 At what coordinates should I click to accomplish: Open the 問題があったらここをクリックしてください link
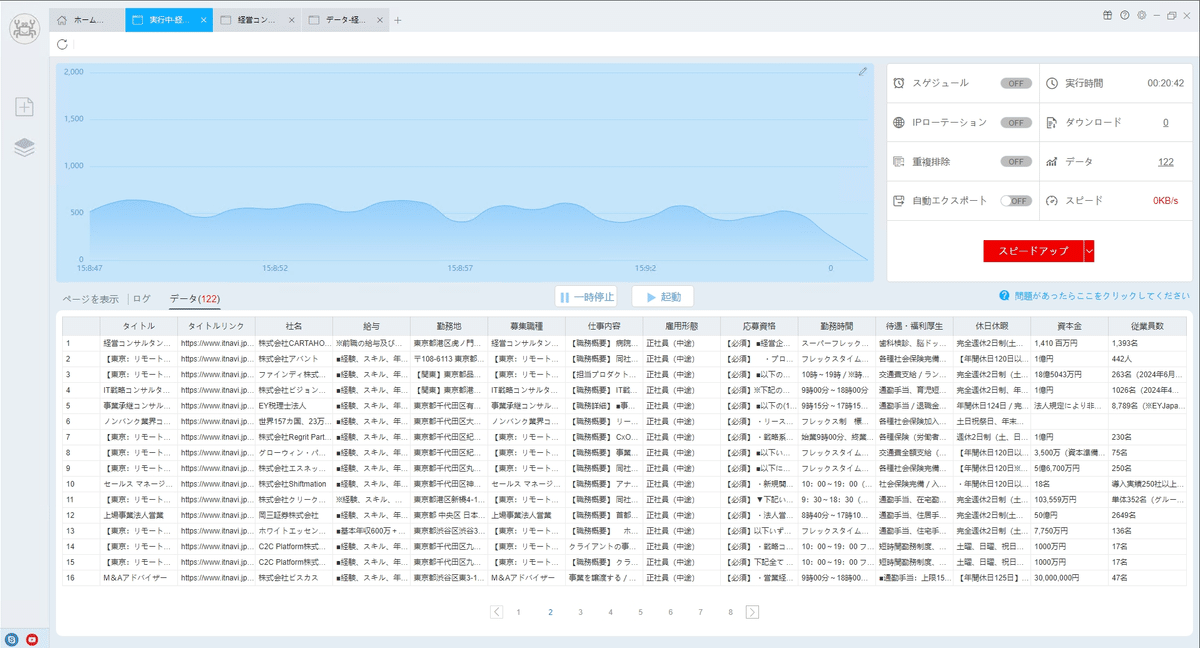click(1101, 296)
